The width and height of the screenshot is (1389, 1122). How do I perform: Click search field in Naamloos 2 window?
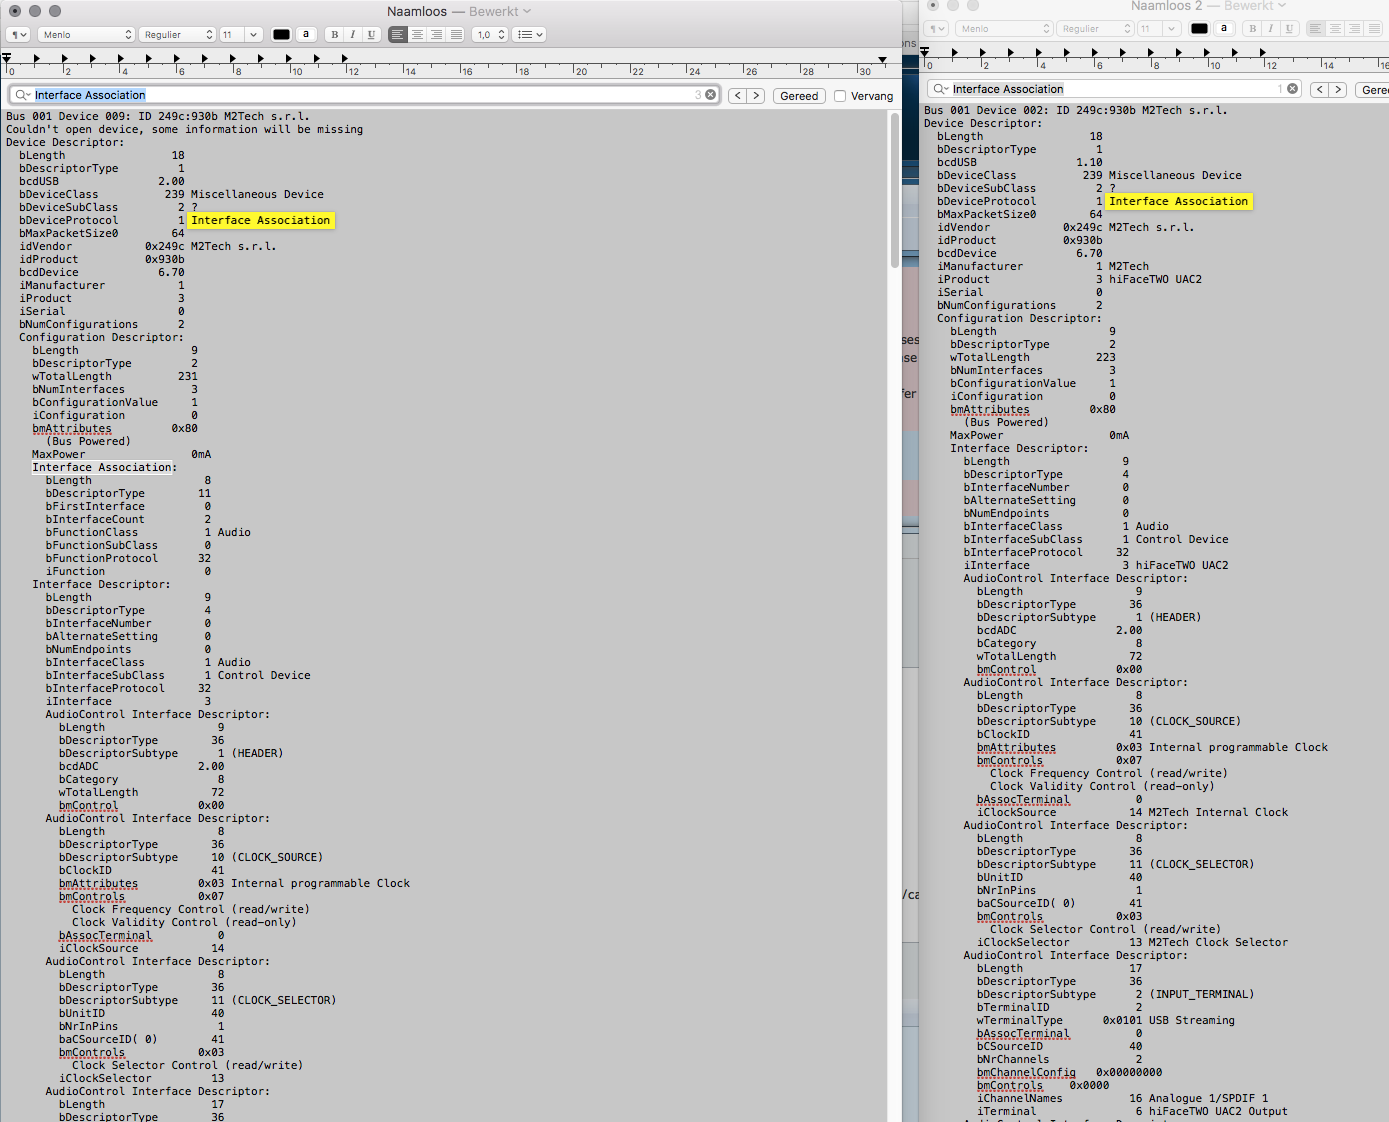pos(1114,89)
